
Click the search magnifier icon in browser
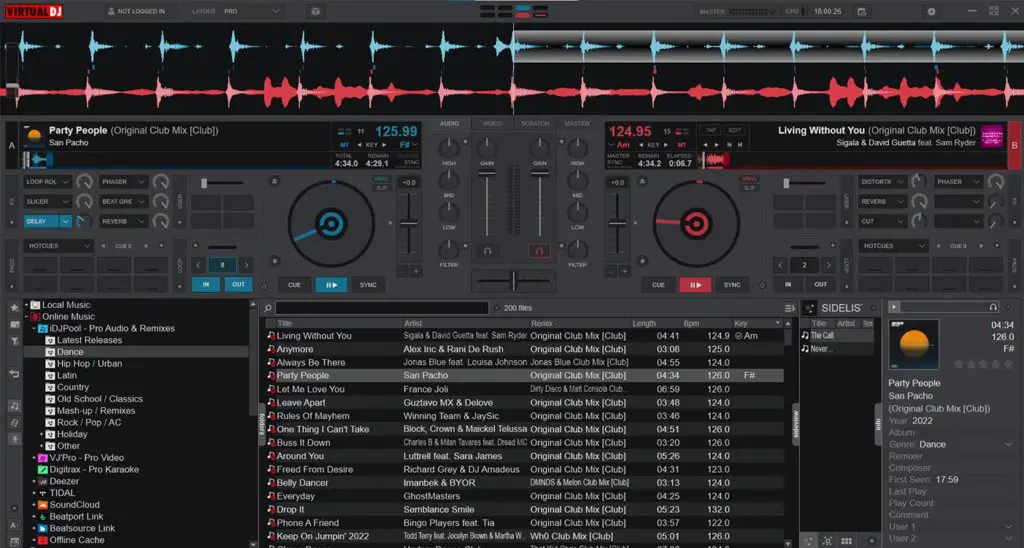pyautogui.click(x=268, y=308)
